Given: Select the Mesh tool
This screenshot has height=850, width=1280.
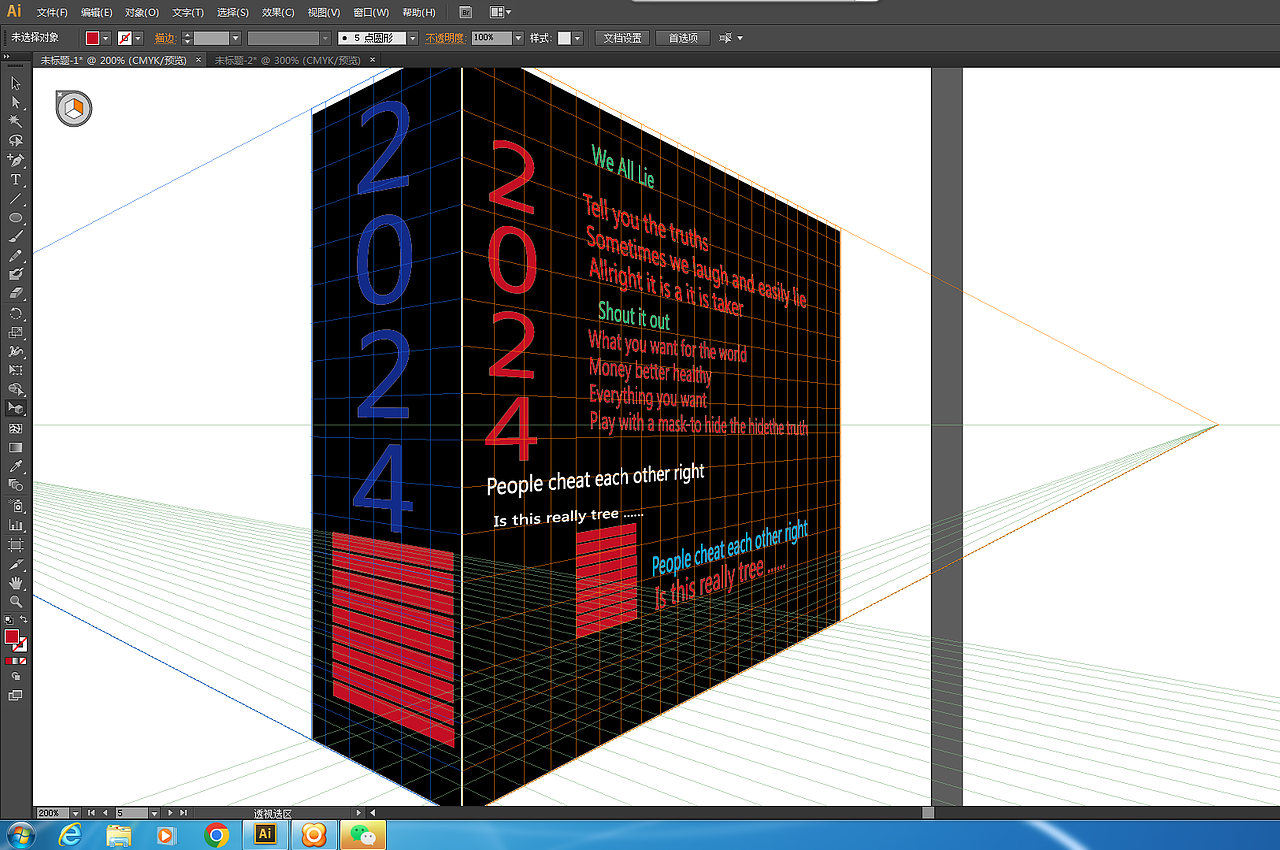Looking at the screenshot, I should pyautogui.click(x=16, y=428).
